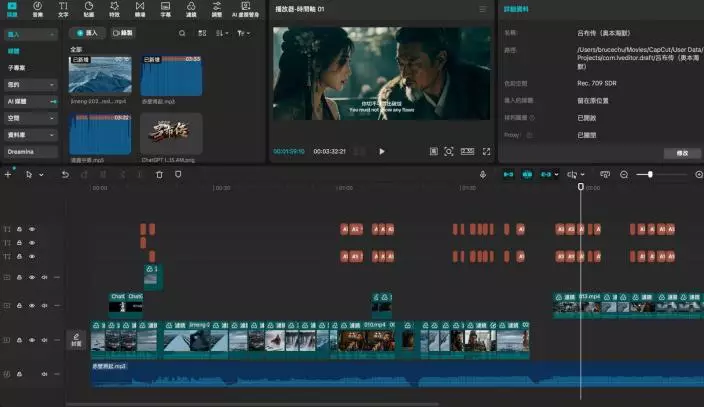Open the Dreamina sidebar item
Viewport: 704px width, 407px height.
(31, 152)
